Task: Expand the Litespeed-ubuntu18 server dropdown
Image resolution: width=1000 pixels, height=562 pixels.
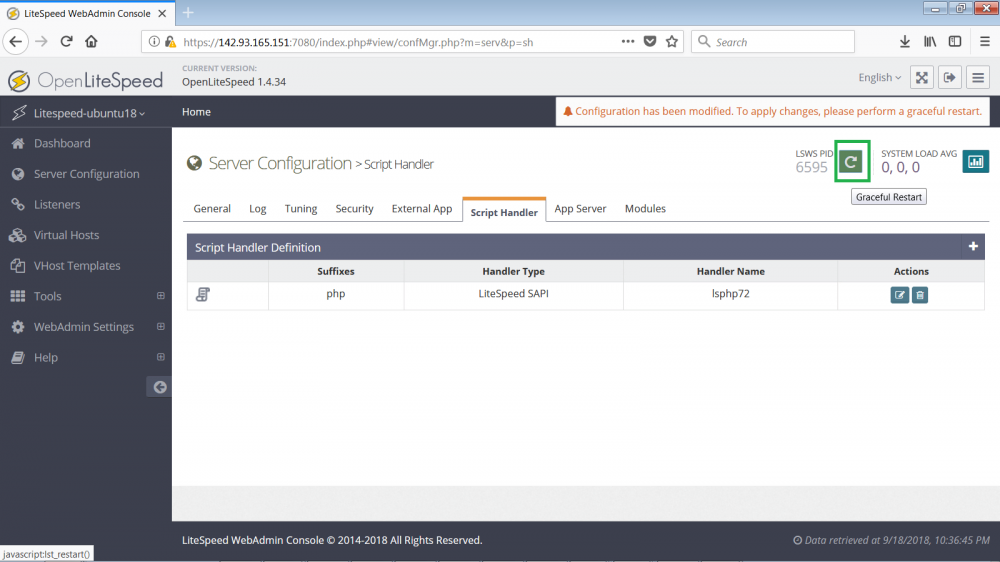Action: (89, 113)
